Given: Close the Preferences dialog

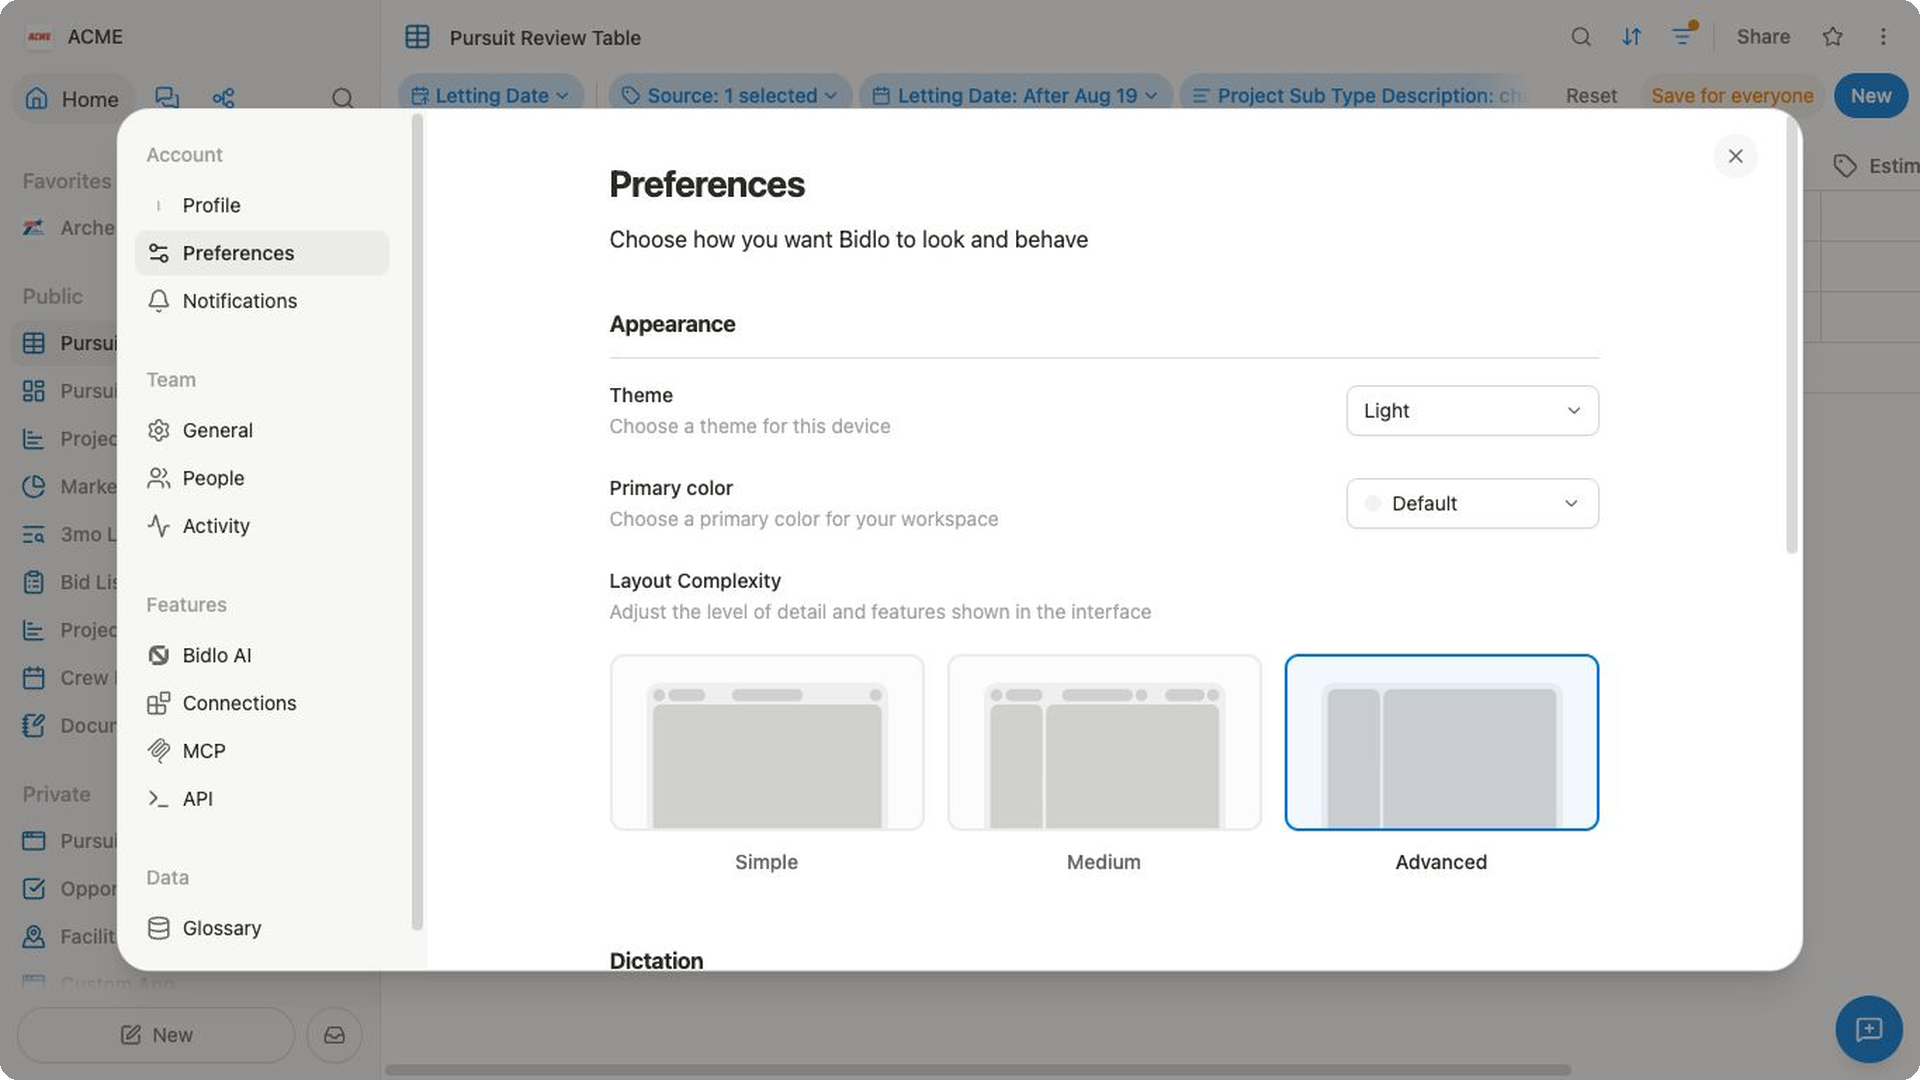Looking at the screenshot, I should pos(1735,156).
